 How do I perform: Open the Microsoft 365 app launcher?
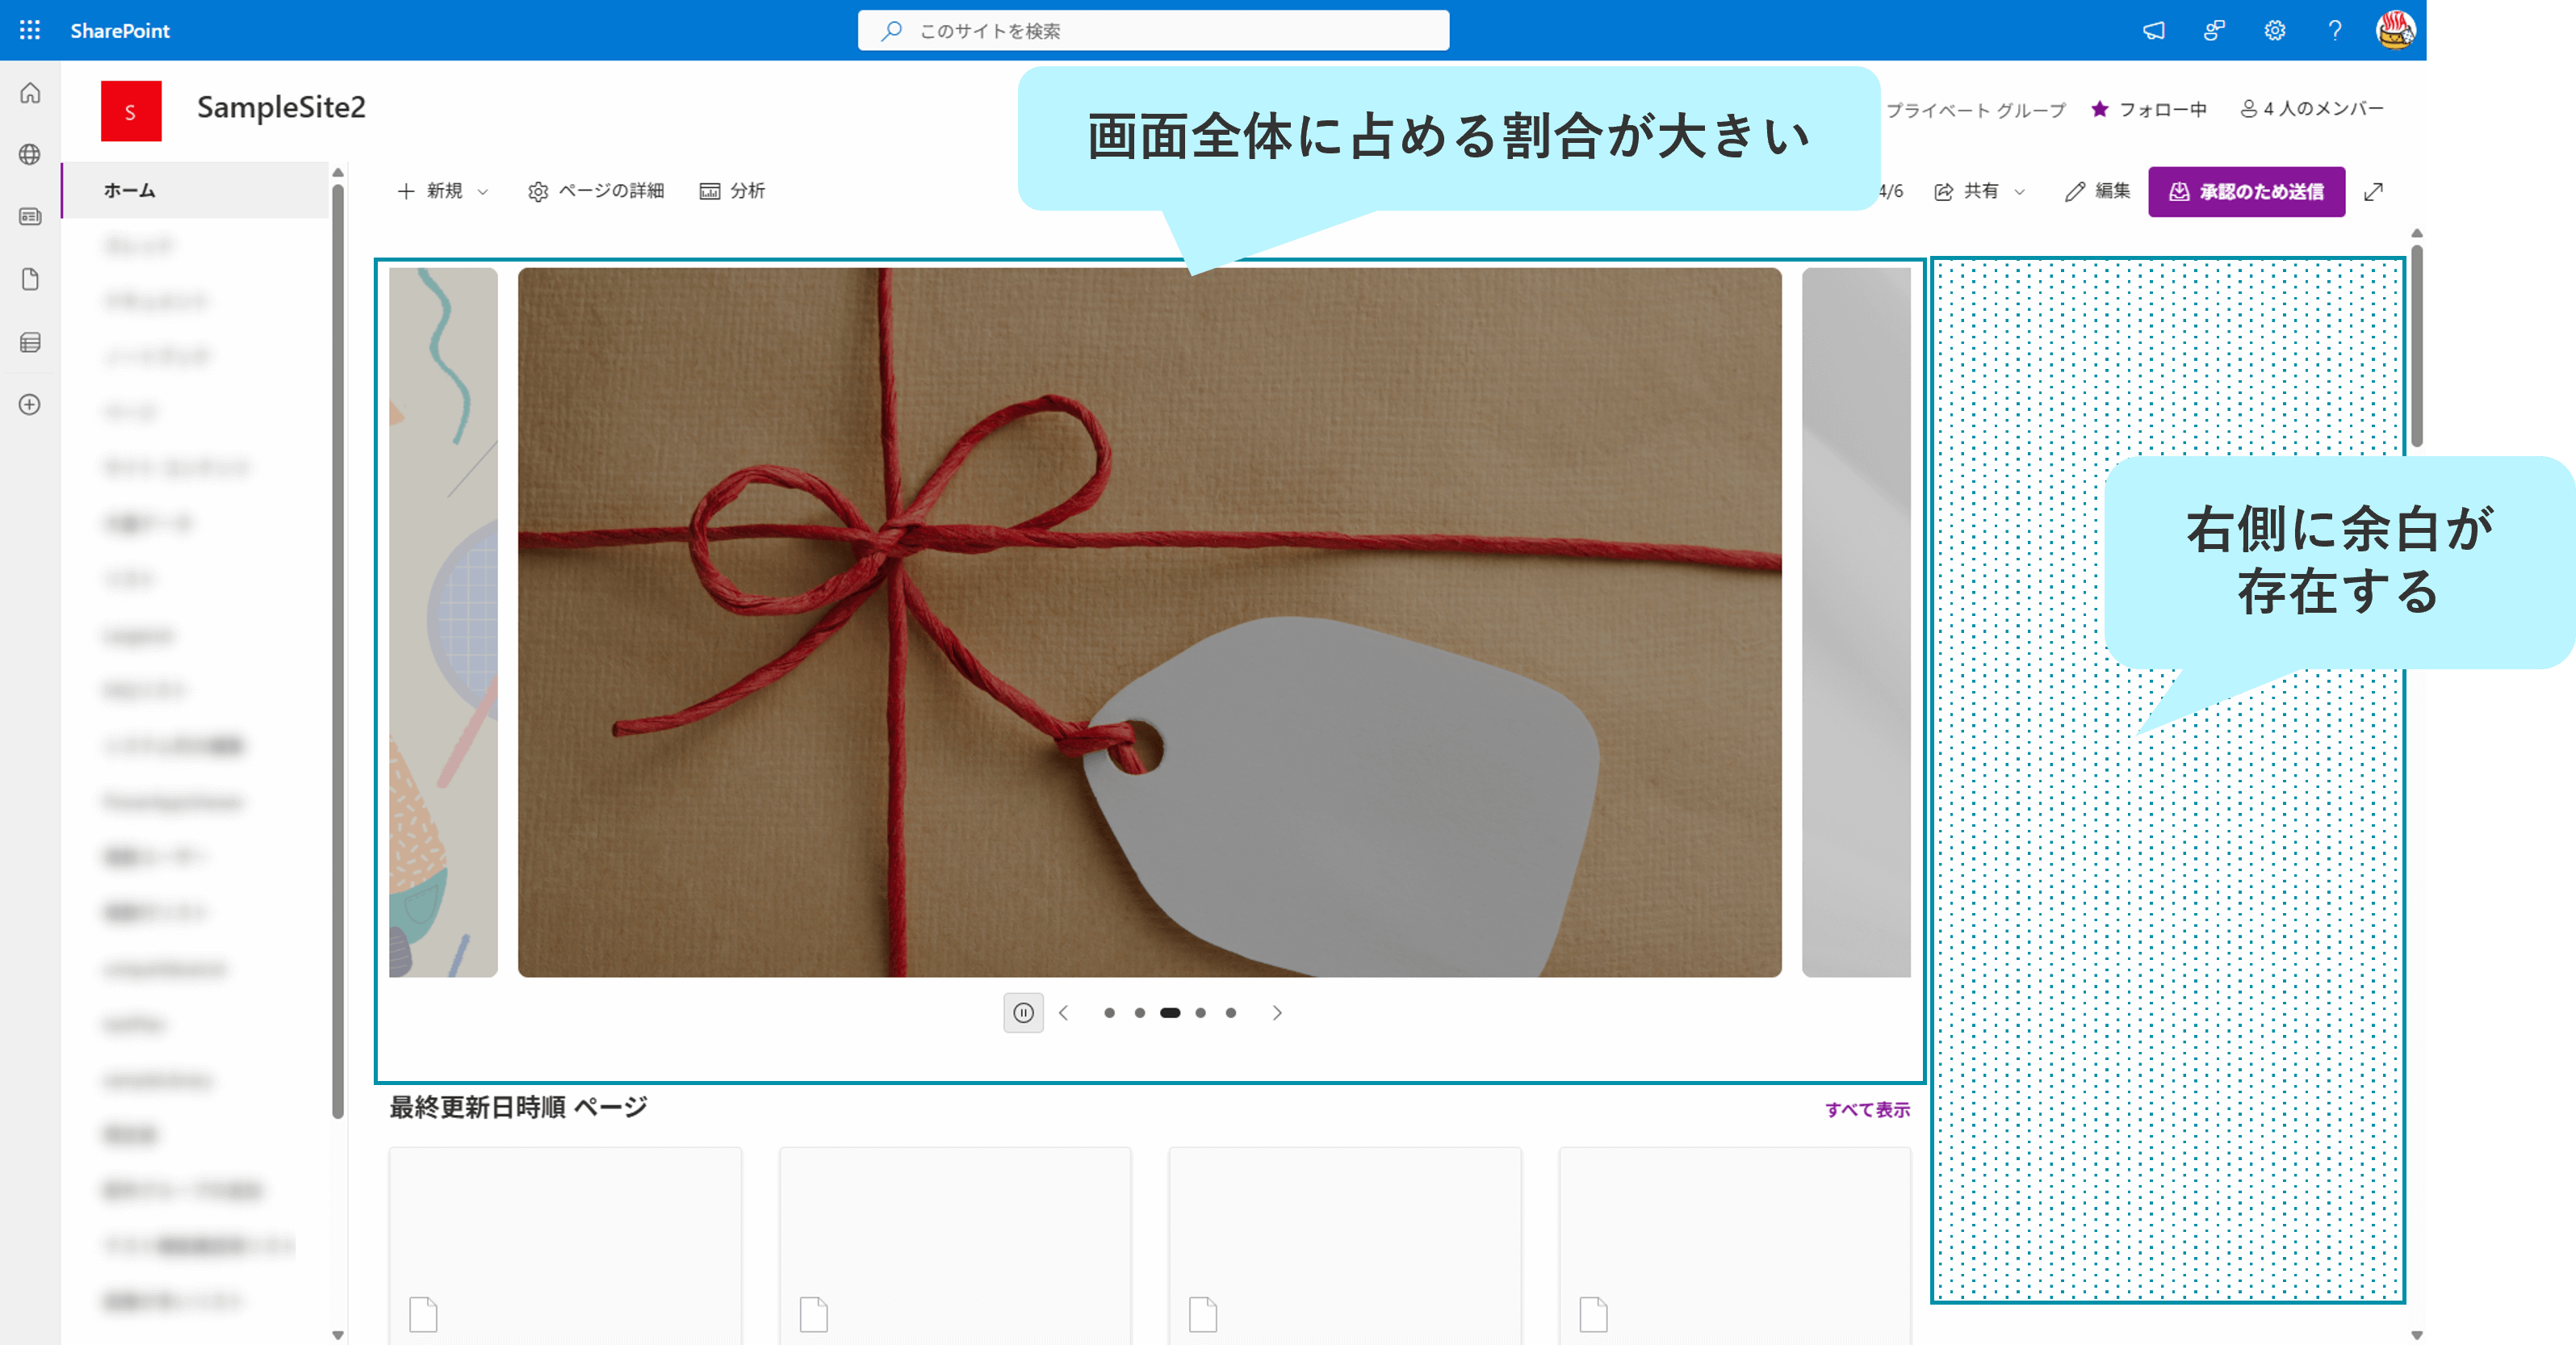click(29, 30)
